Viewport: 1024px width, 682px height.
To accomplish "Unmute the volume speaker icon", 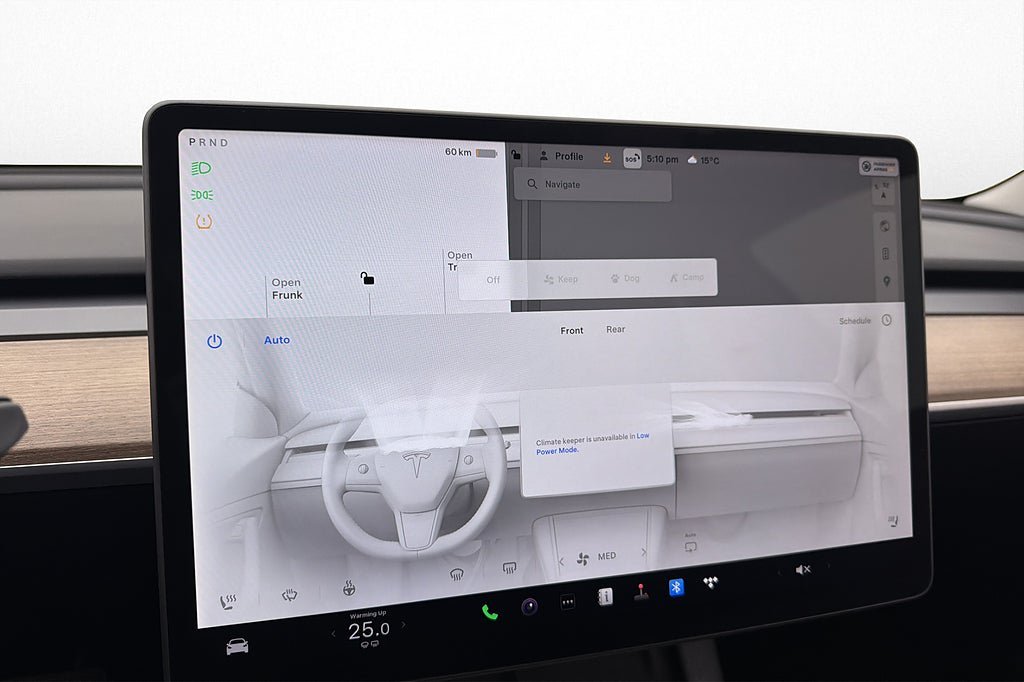I will pos(802,569).
